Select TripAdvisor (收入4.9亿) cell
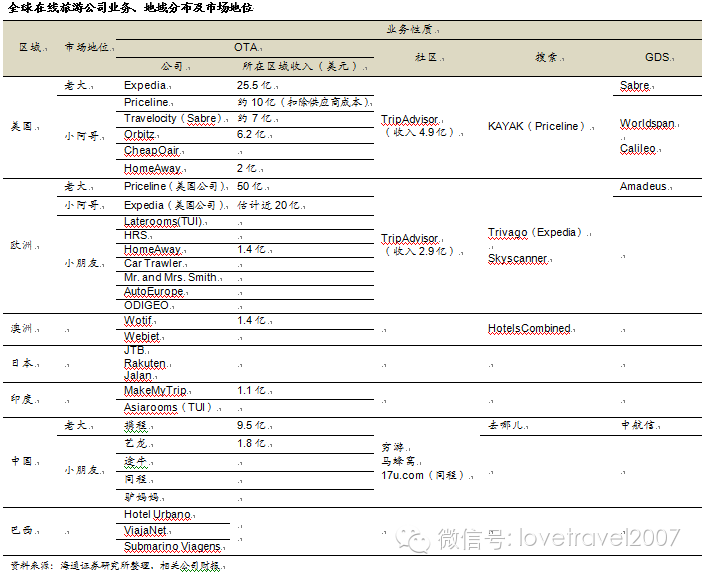 pyautogui.click(x=418, y=125)
